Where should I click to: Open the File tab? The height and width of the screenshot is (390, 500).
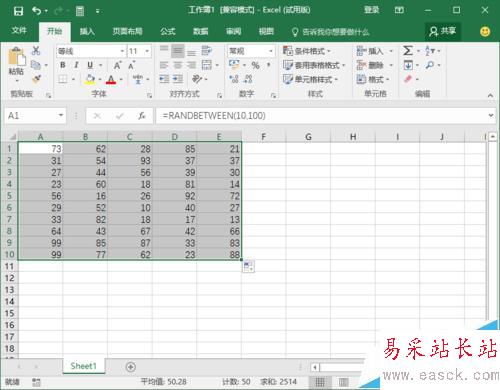pyautogui.click(x=19, y=31)
